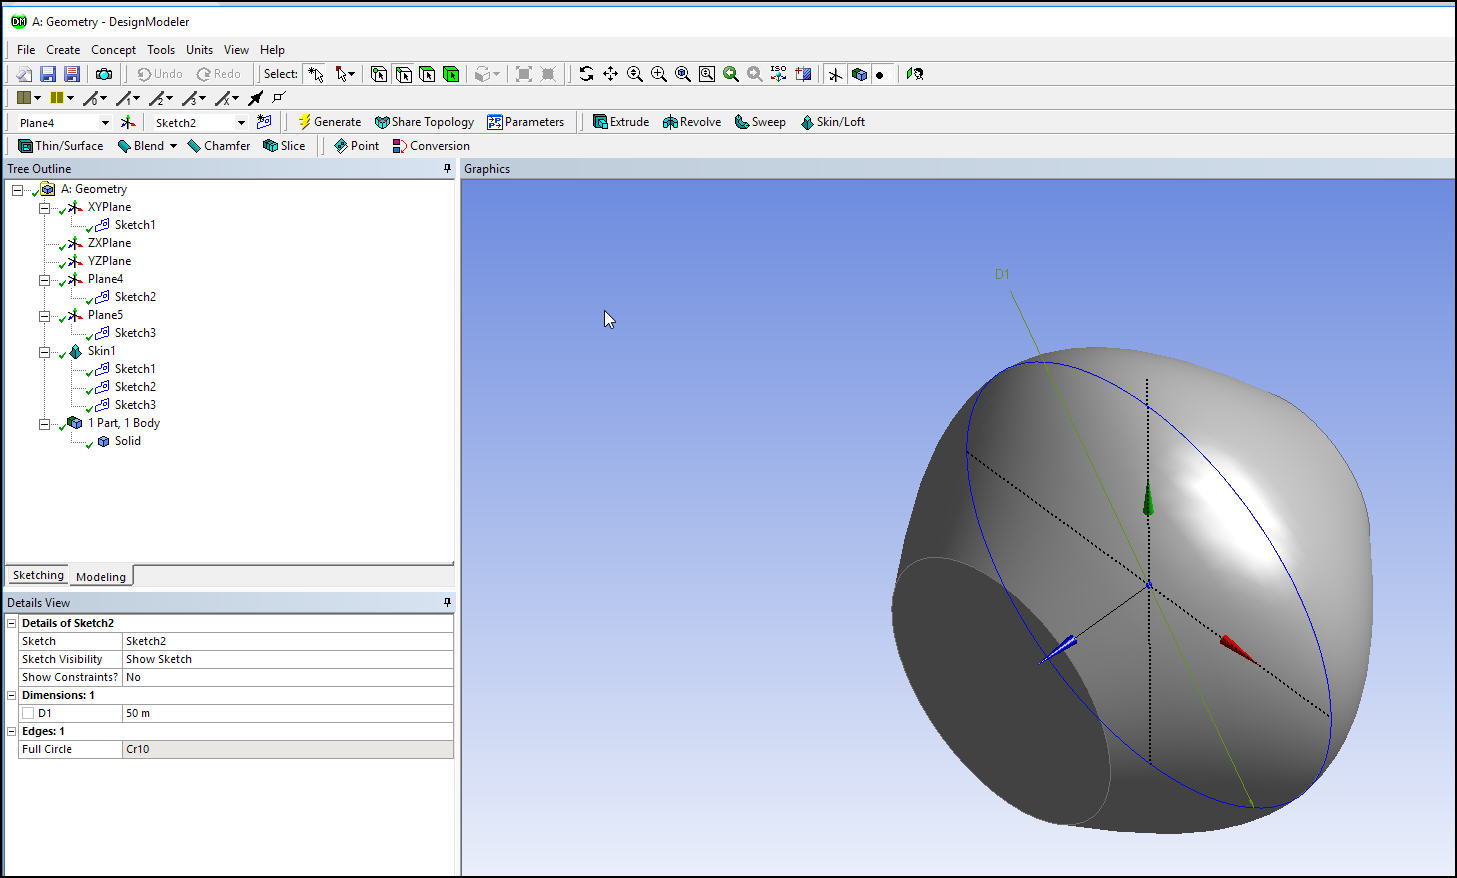This screenshot has width=1457, height=878.
Task: Open the Concept menu
Action: [113, 50]
